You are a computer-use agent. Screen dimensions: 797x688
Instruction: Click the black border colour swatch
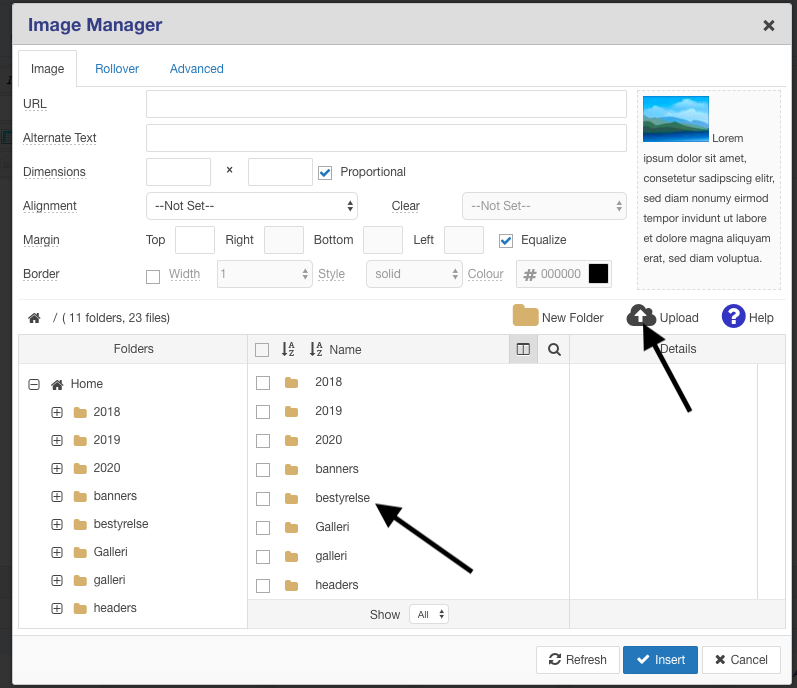598,274
